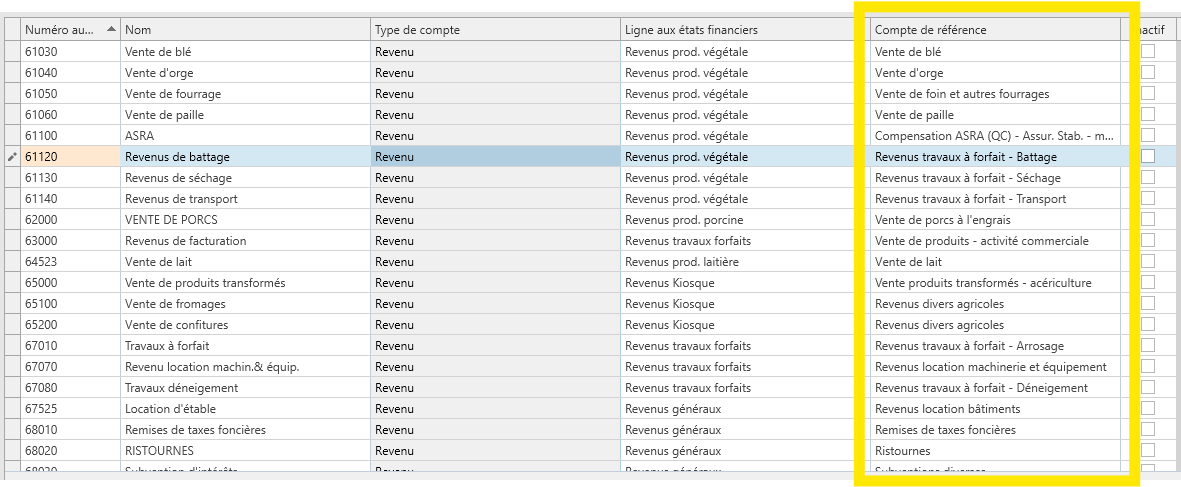
Task: Click Revenus location machinerie et équipement
Action: [x=994, y=367]
